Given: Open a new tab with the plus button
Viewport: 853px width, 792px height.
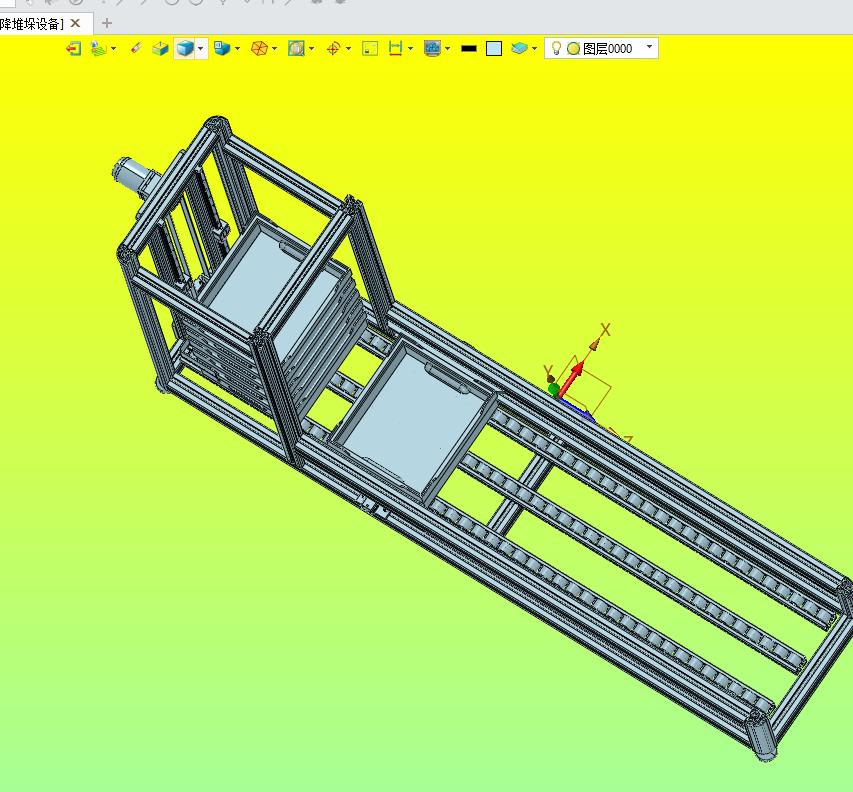Looking at the screenshot, I should click(107, 23).
